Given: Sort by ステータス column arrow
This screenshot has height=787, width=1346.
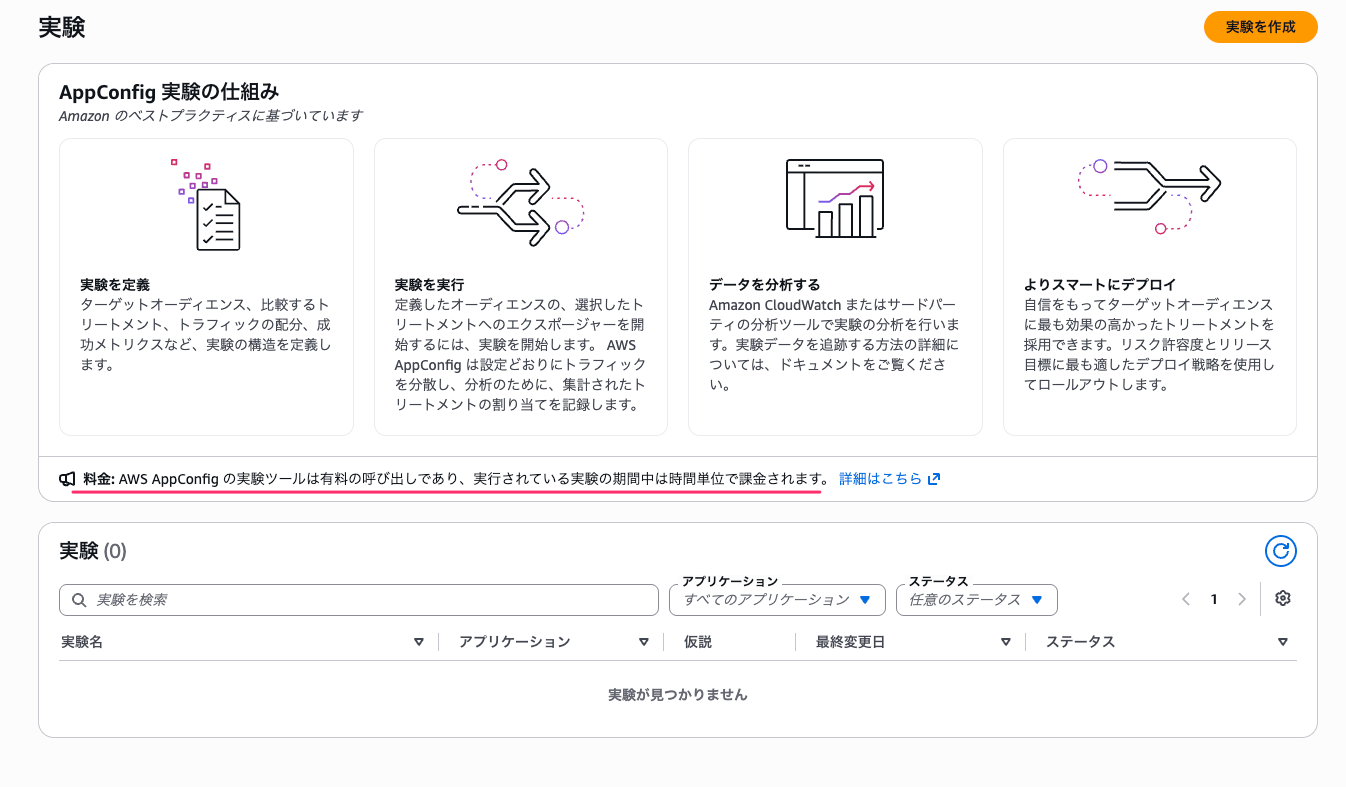Looking at the screenshot, I should pyautogui.click(x=1283, y=642).
